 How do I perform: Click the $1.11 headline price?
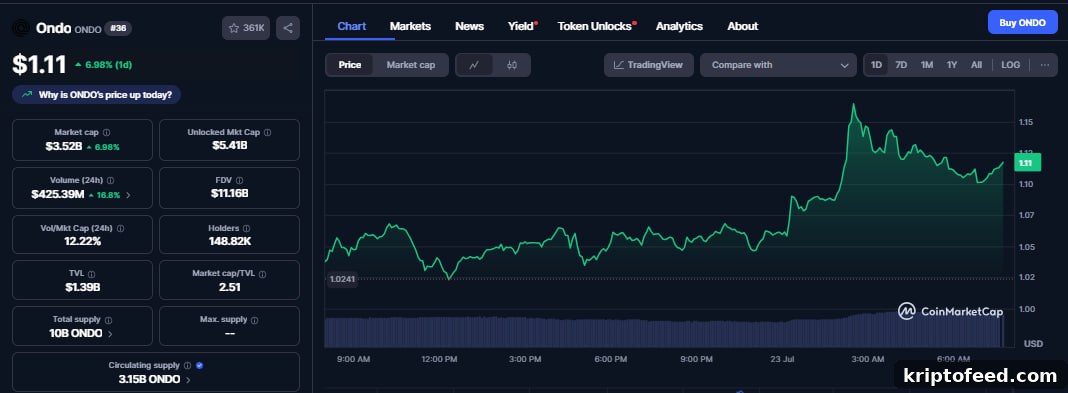[x=40, y=65]
